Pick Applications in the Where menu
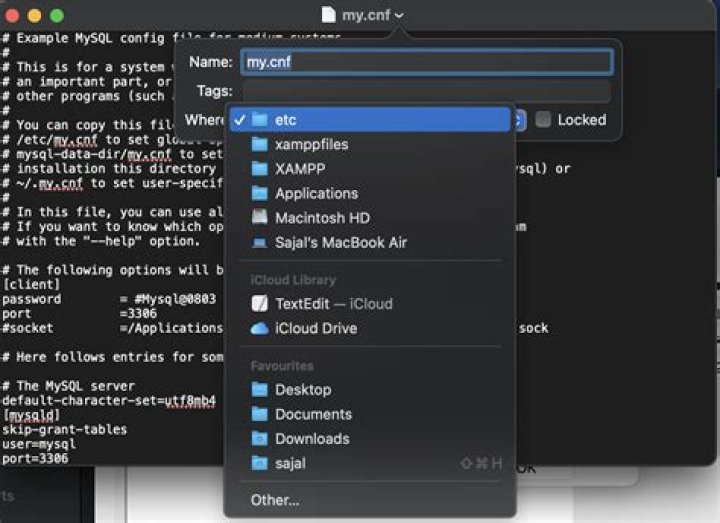Screen dimensions: 720x523 point(370,193)
